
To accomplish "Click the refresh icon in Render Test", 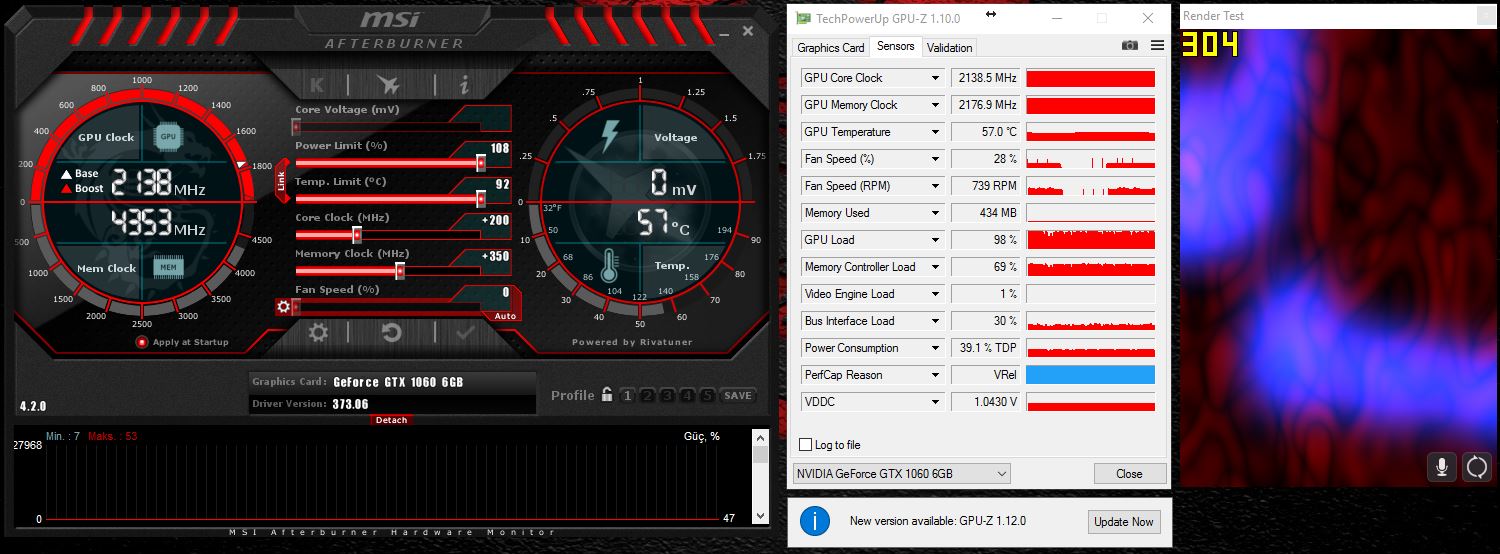I will 1477,466.
